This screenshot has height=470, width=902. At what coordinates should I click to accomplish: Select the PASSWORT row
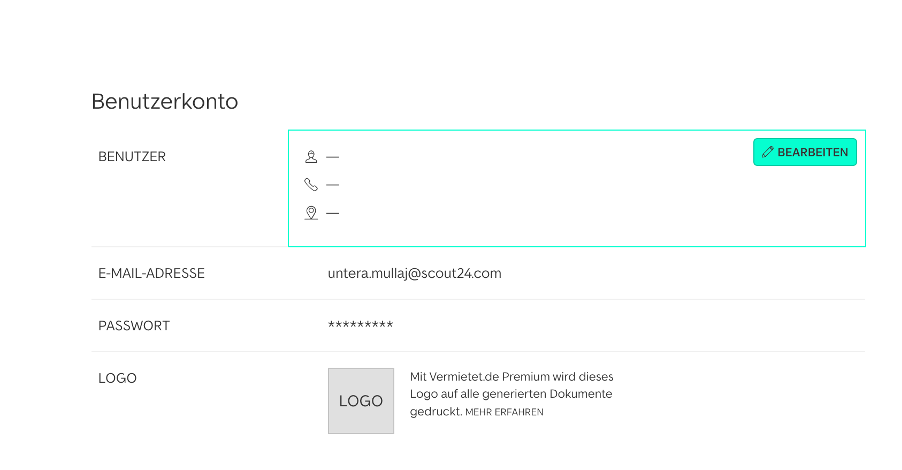(478, 326)
